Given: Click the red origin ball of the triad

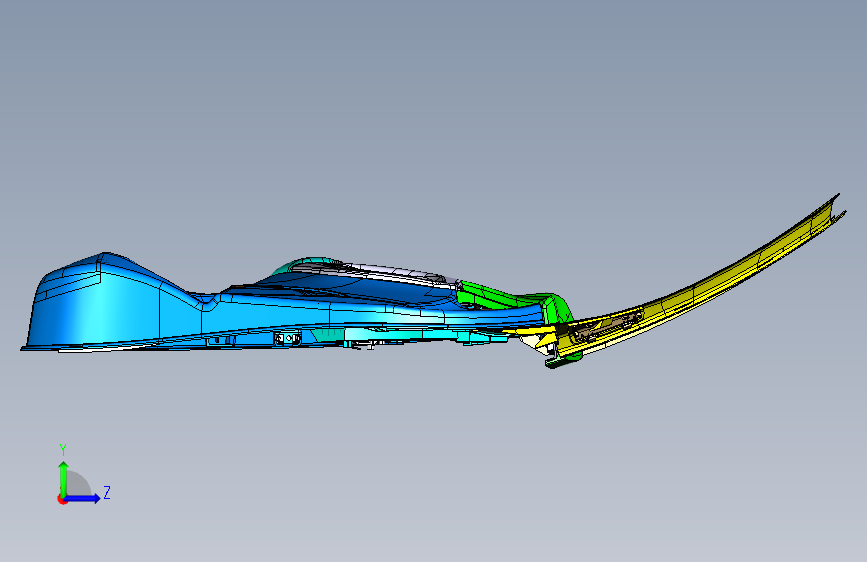Looking at the screenshot, I should 61,499.
